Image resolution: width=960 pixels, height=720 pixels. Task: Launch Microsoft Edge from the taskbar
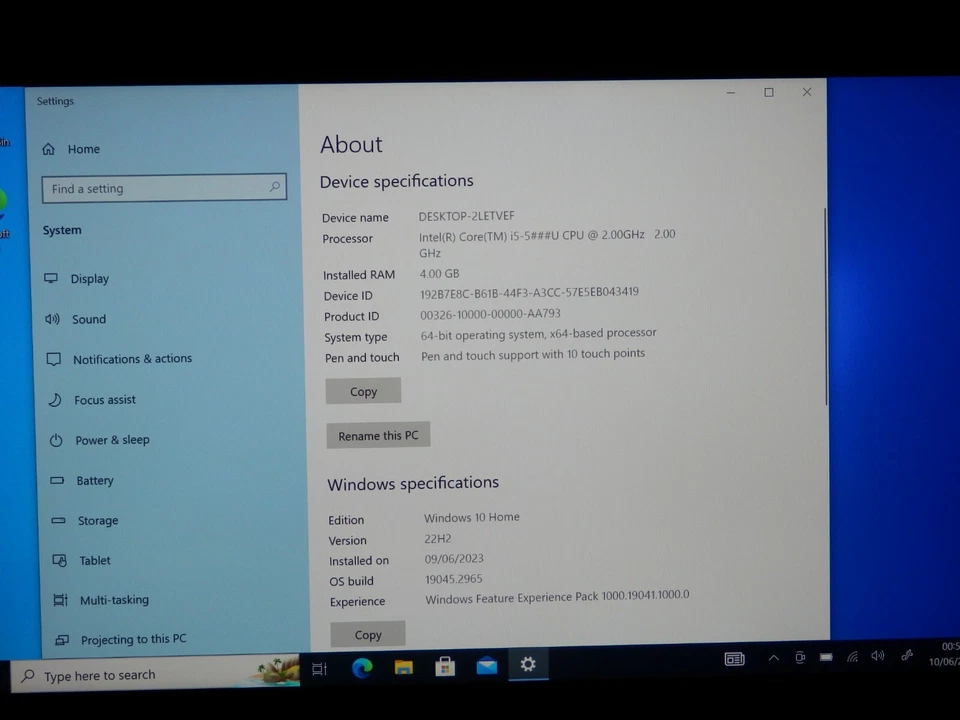click(362, 668)
